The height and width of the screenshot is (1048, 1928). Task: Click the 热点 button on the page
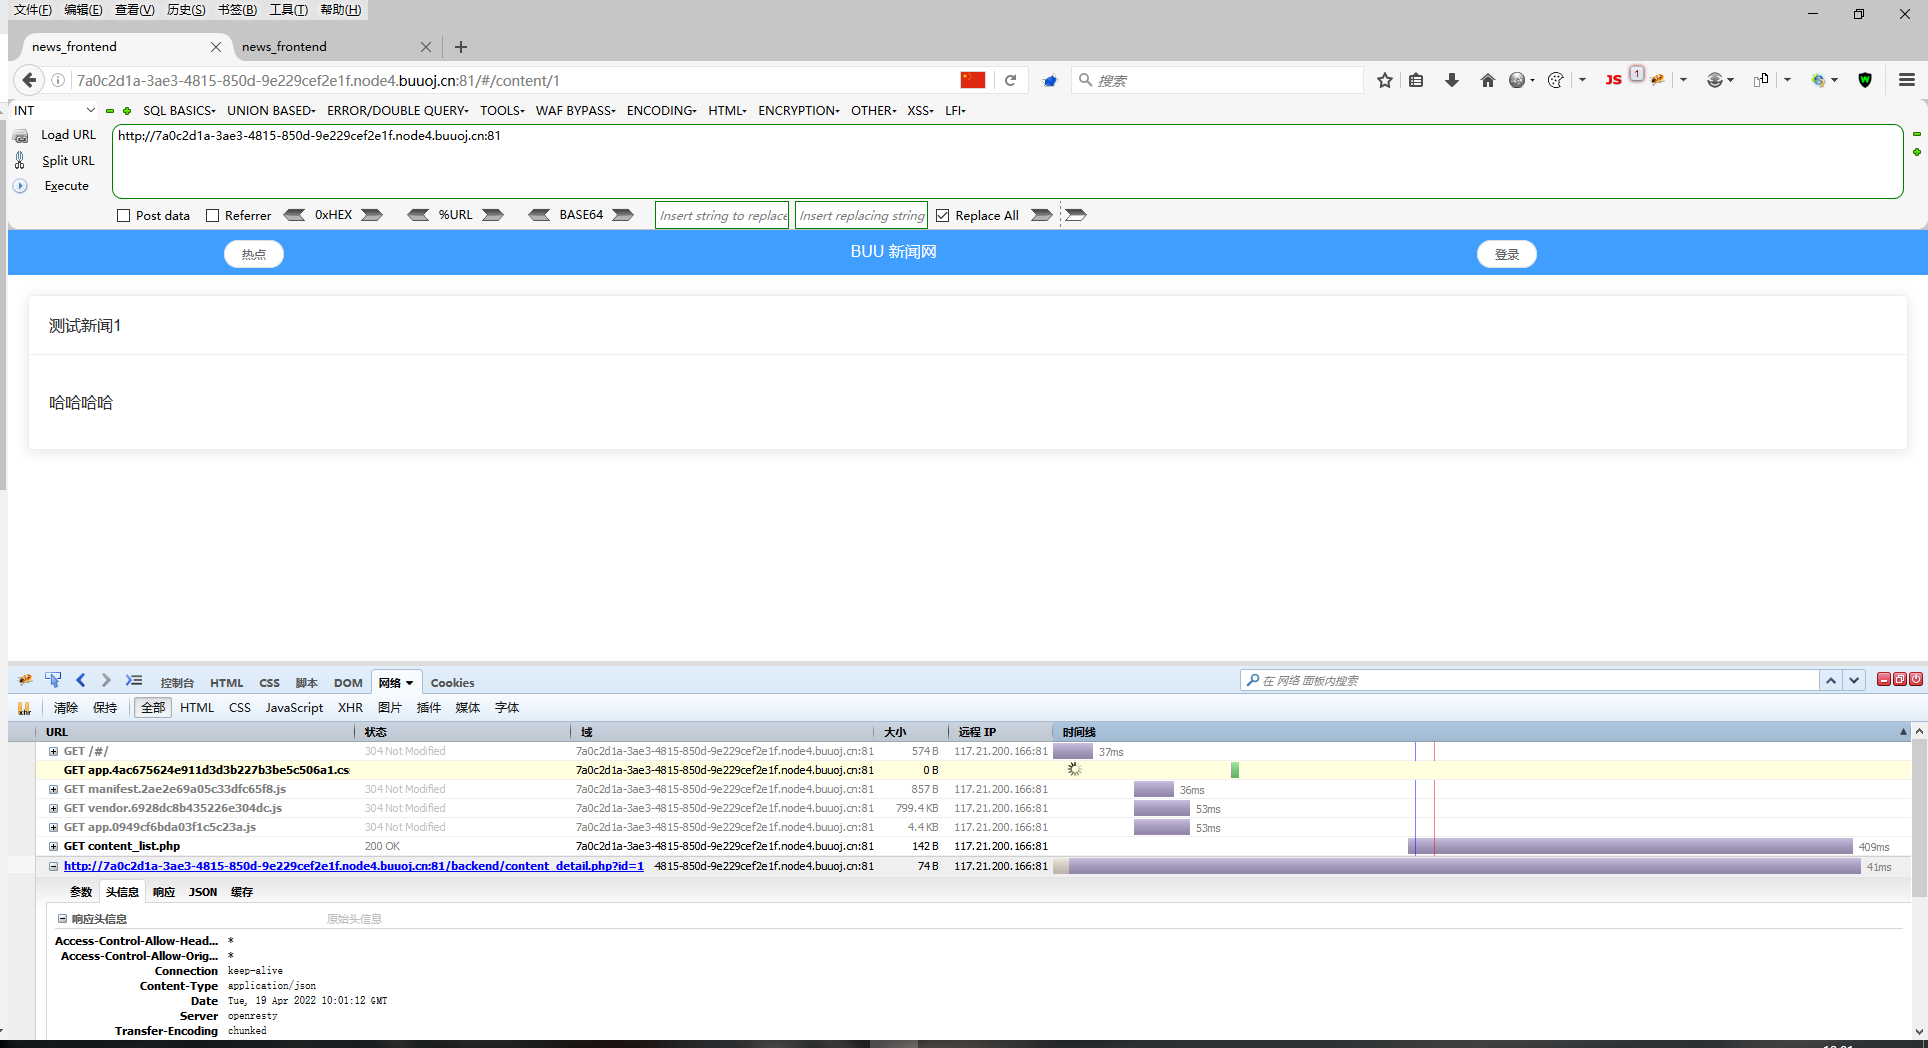coord(253,253)
